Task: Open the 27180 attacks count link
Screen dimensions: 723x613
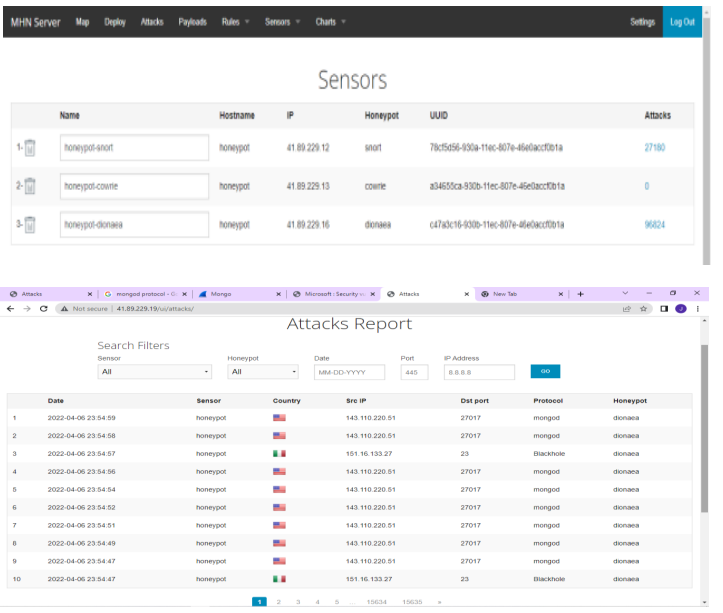Action: pyautogui.click(x=655, y=147)
